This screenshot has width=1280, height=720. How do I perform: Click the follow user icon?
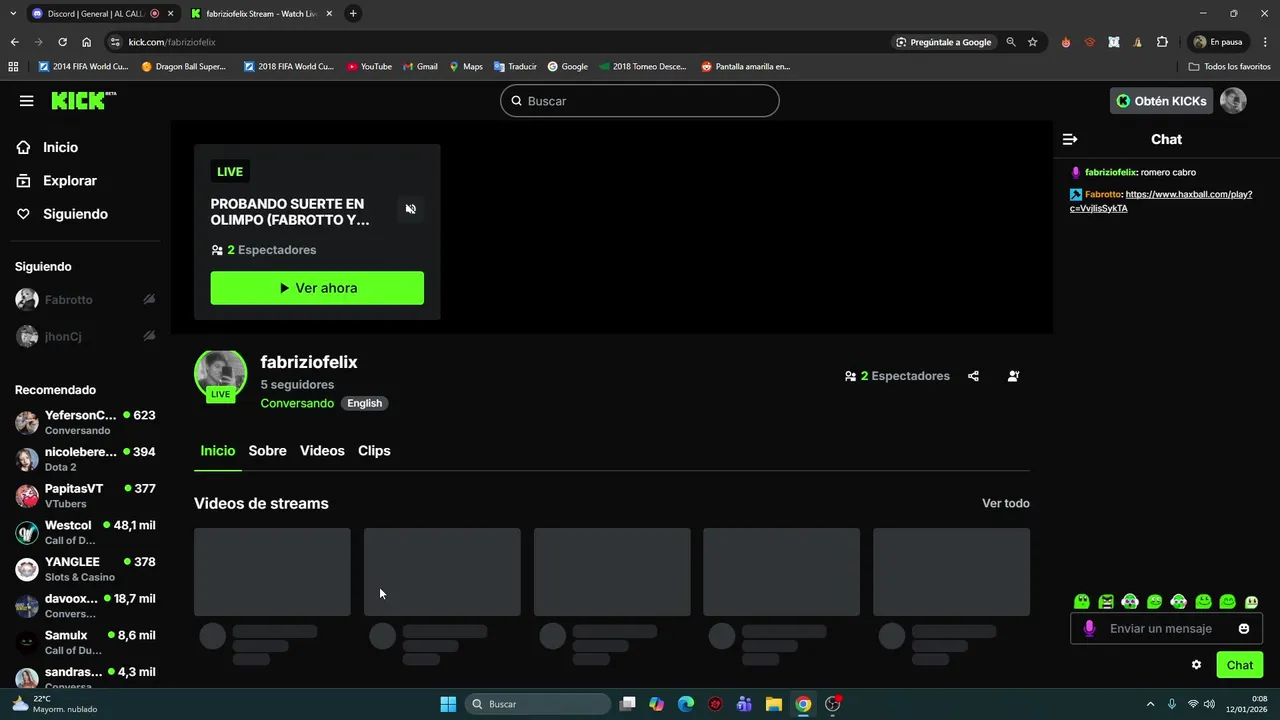[x=1013, y=376]
